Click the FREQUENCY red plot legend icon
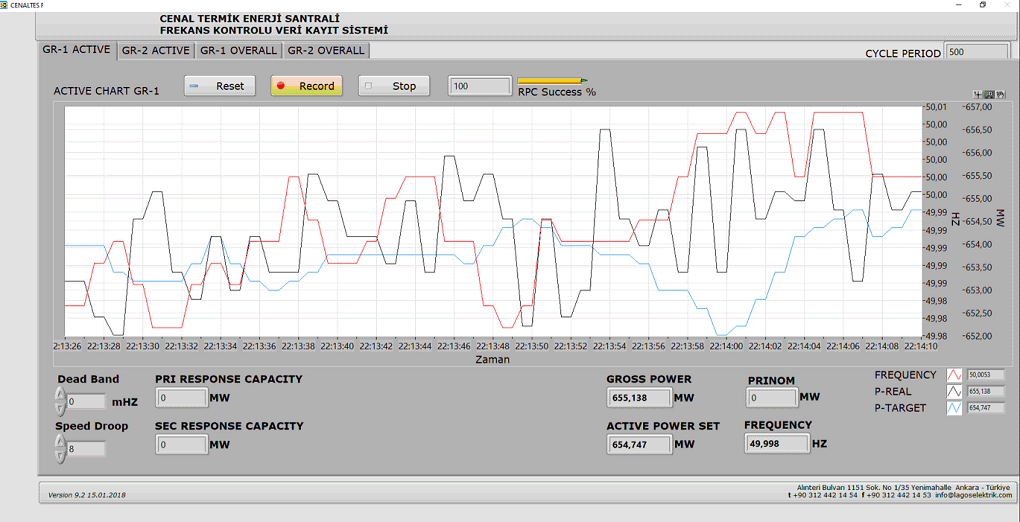Image resolution: width=1020 pixels, height=522 pixels. [x=954, y=376]
